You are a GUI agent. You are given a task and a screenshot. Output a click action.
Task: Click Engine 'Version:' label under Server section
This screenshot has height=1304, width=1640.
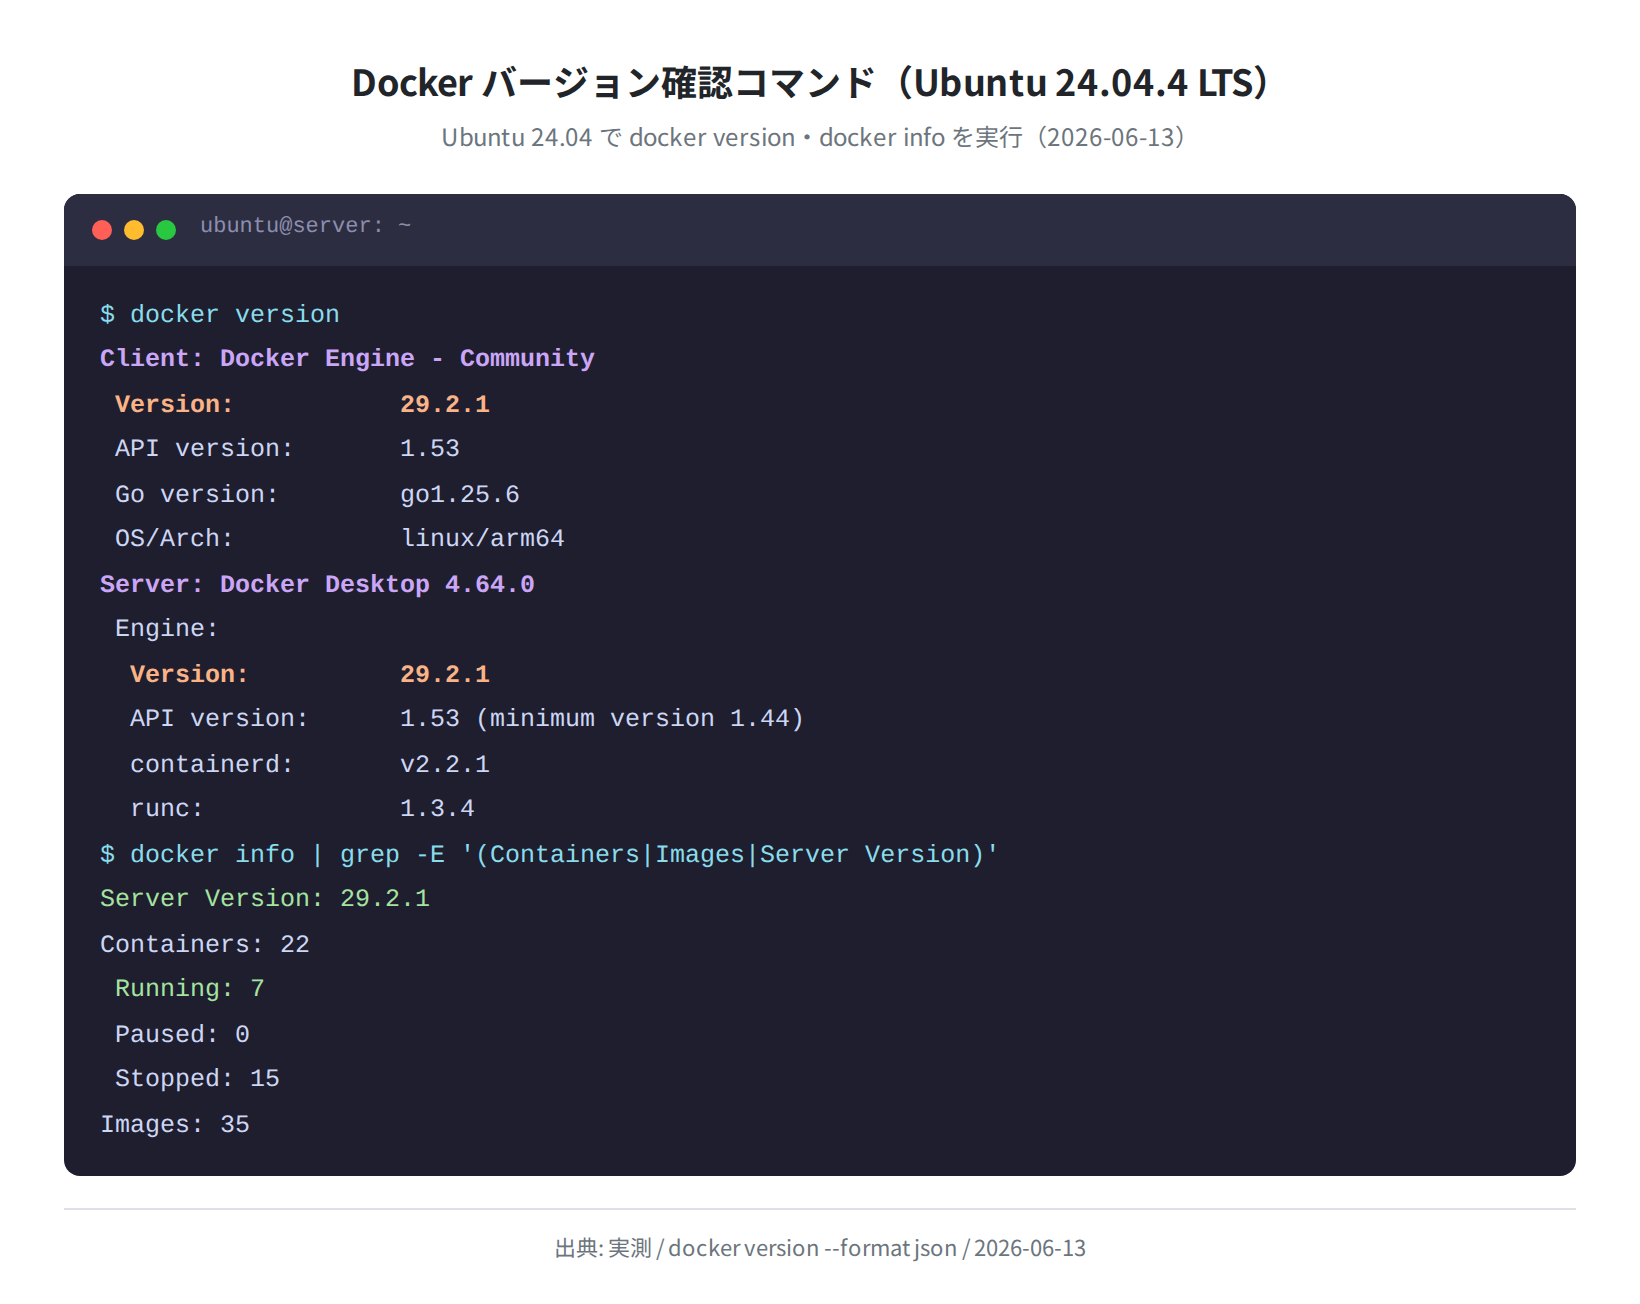click(x=189, y=674)
